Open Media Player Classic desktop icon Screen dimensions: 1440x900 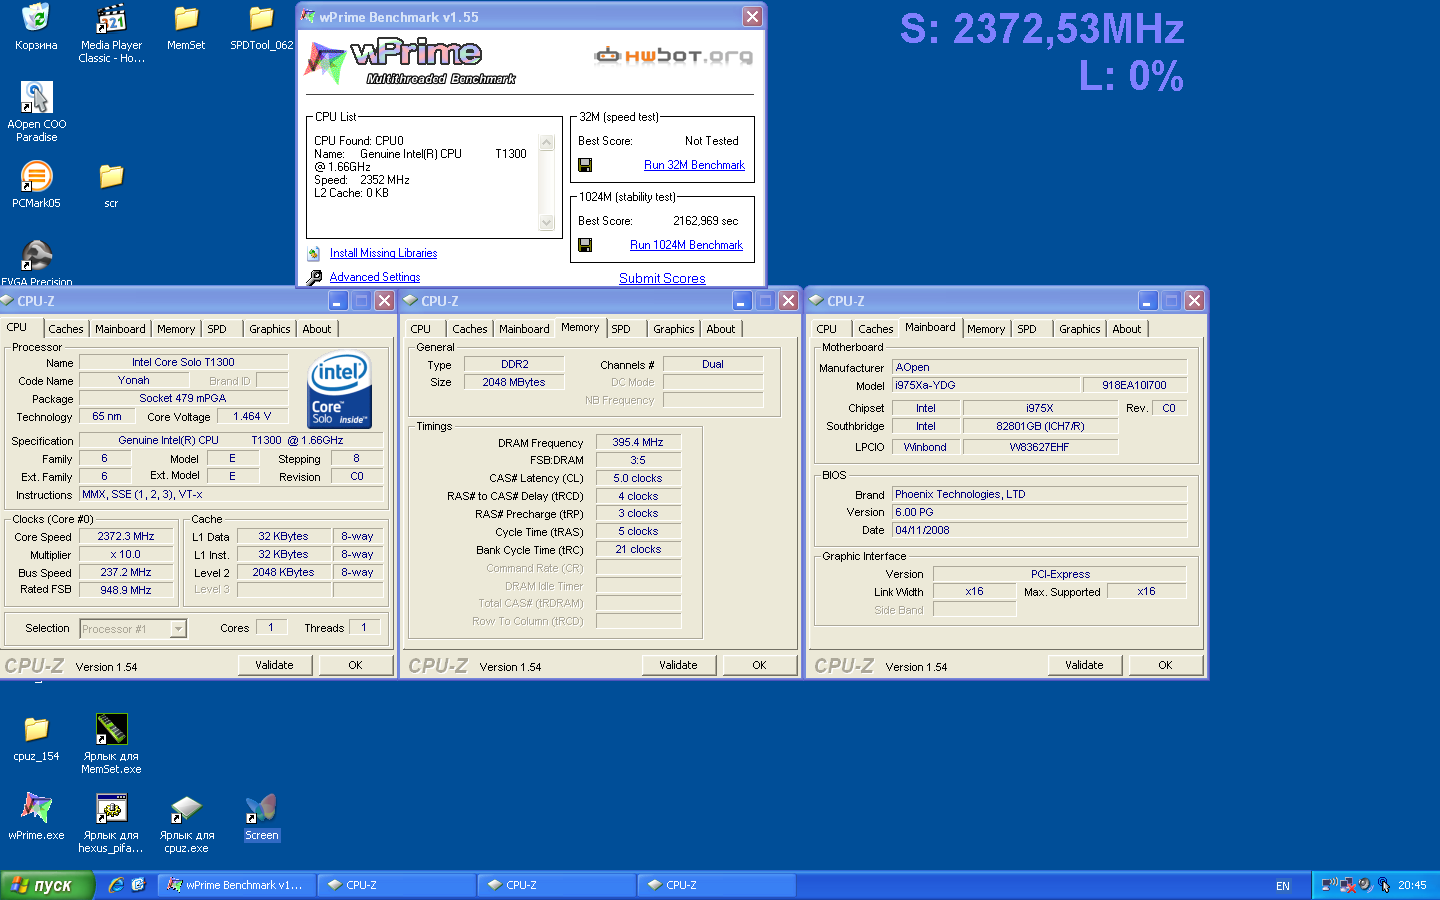[111, 18]
